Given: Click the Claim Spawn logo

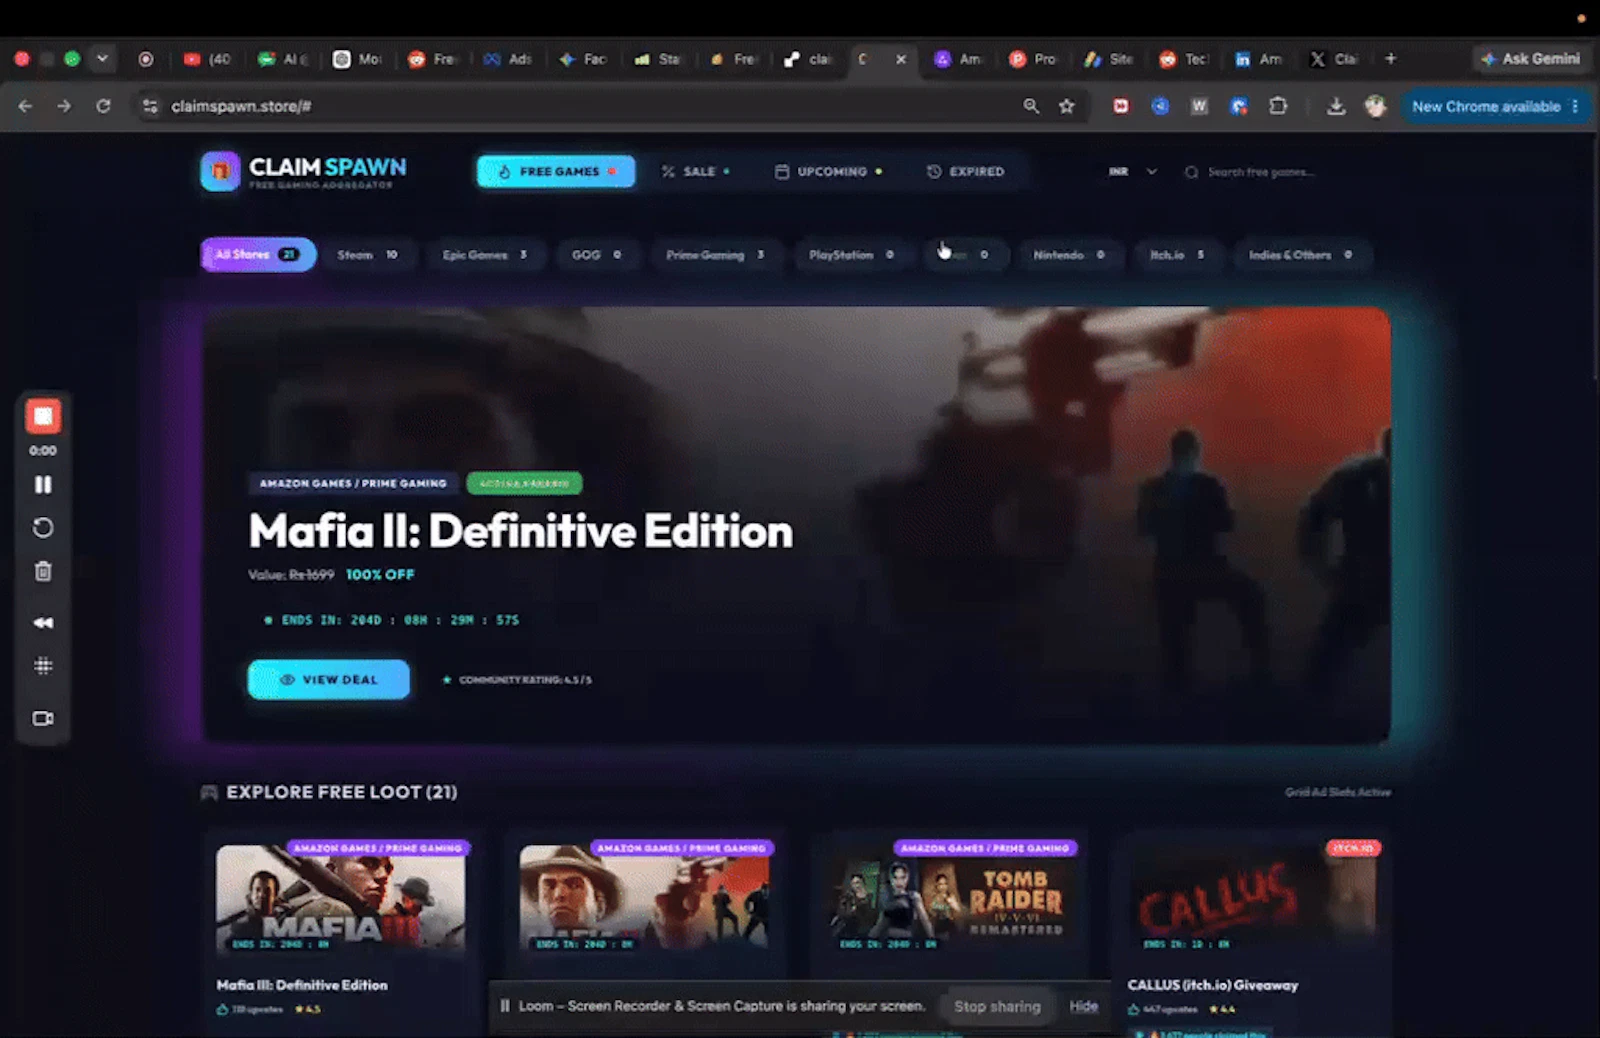Looking at the screenshot, I should 304,171.
